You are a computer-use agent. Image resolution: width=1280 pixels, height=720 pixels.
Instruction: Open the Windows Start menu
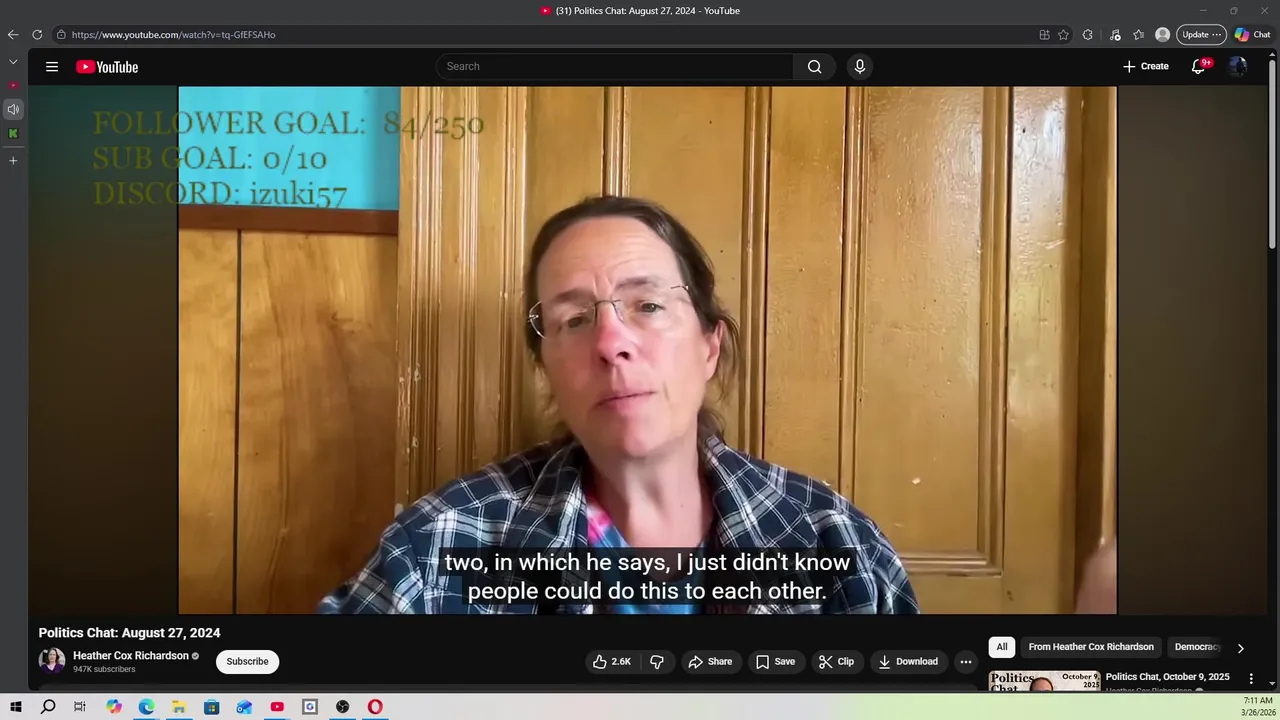pyautogui.click(x=16, y=707)
